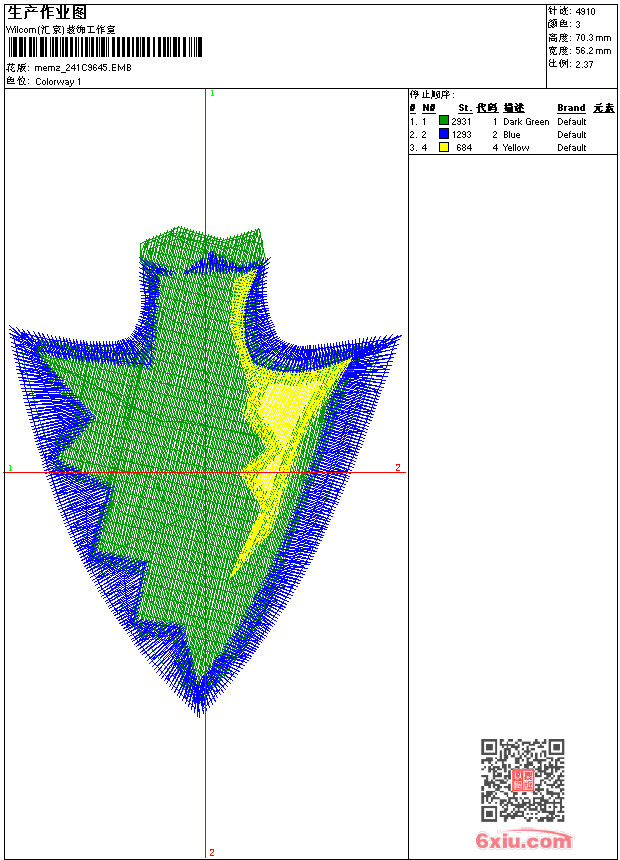Open the 6xiu.com watermark link

coord(523,841)
